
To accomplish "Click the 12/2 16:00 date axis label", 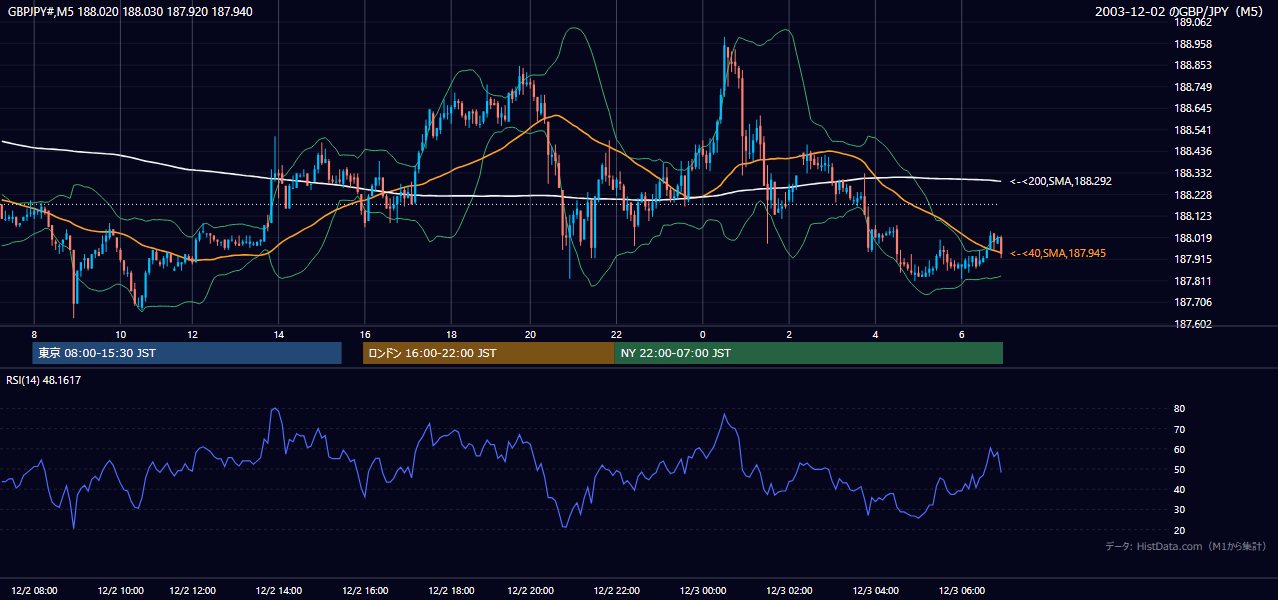I will point(365,591).
